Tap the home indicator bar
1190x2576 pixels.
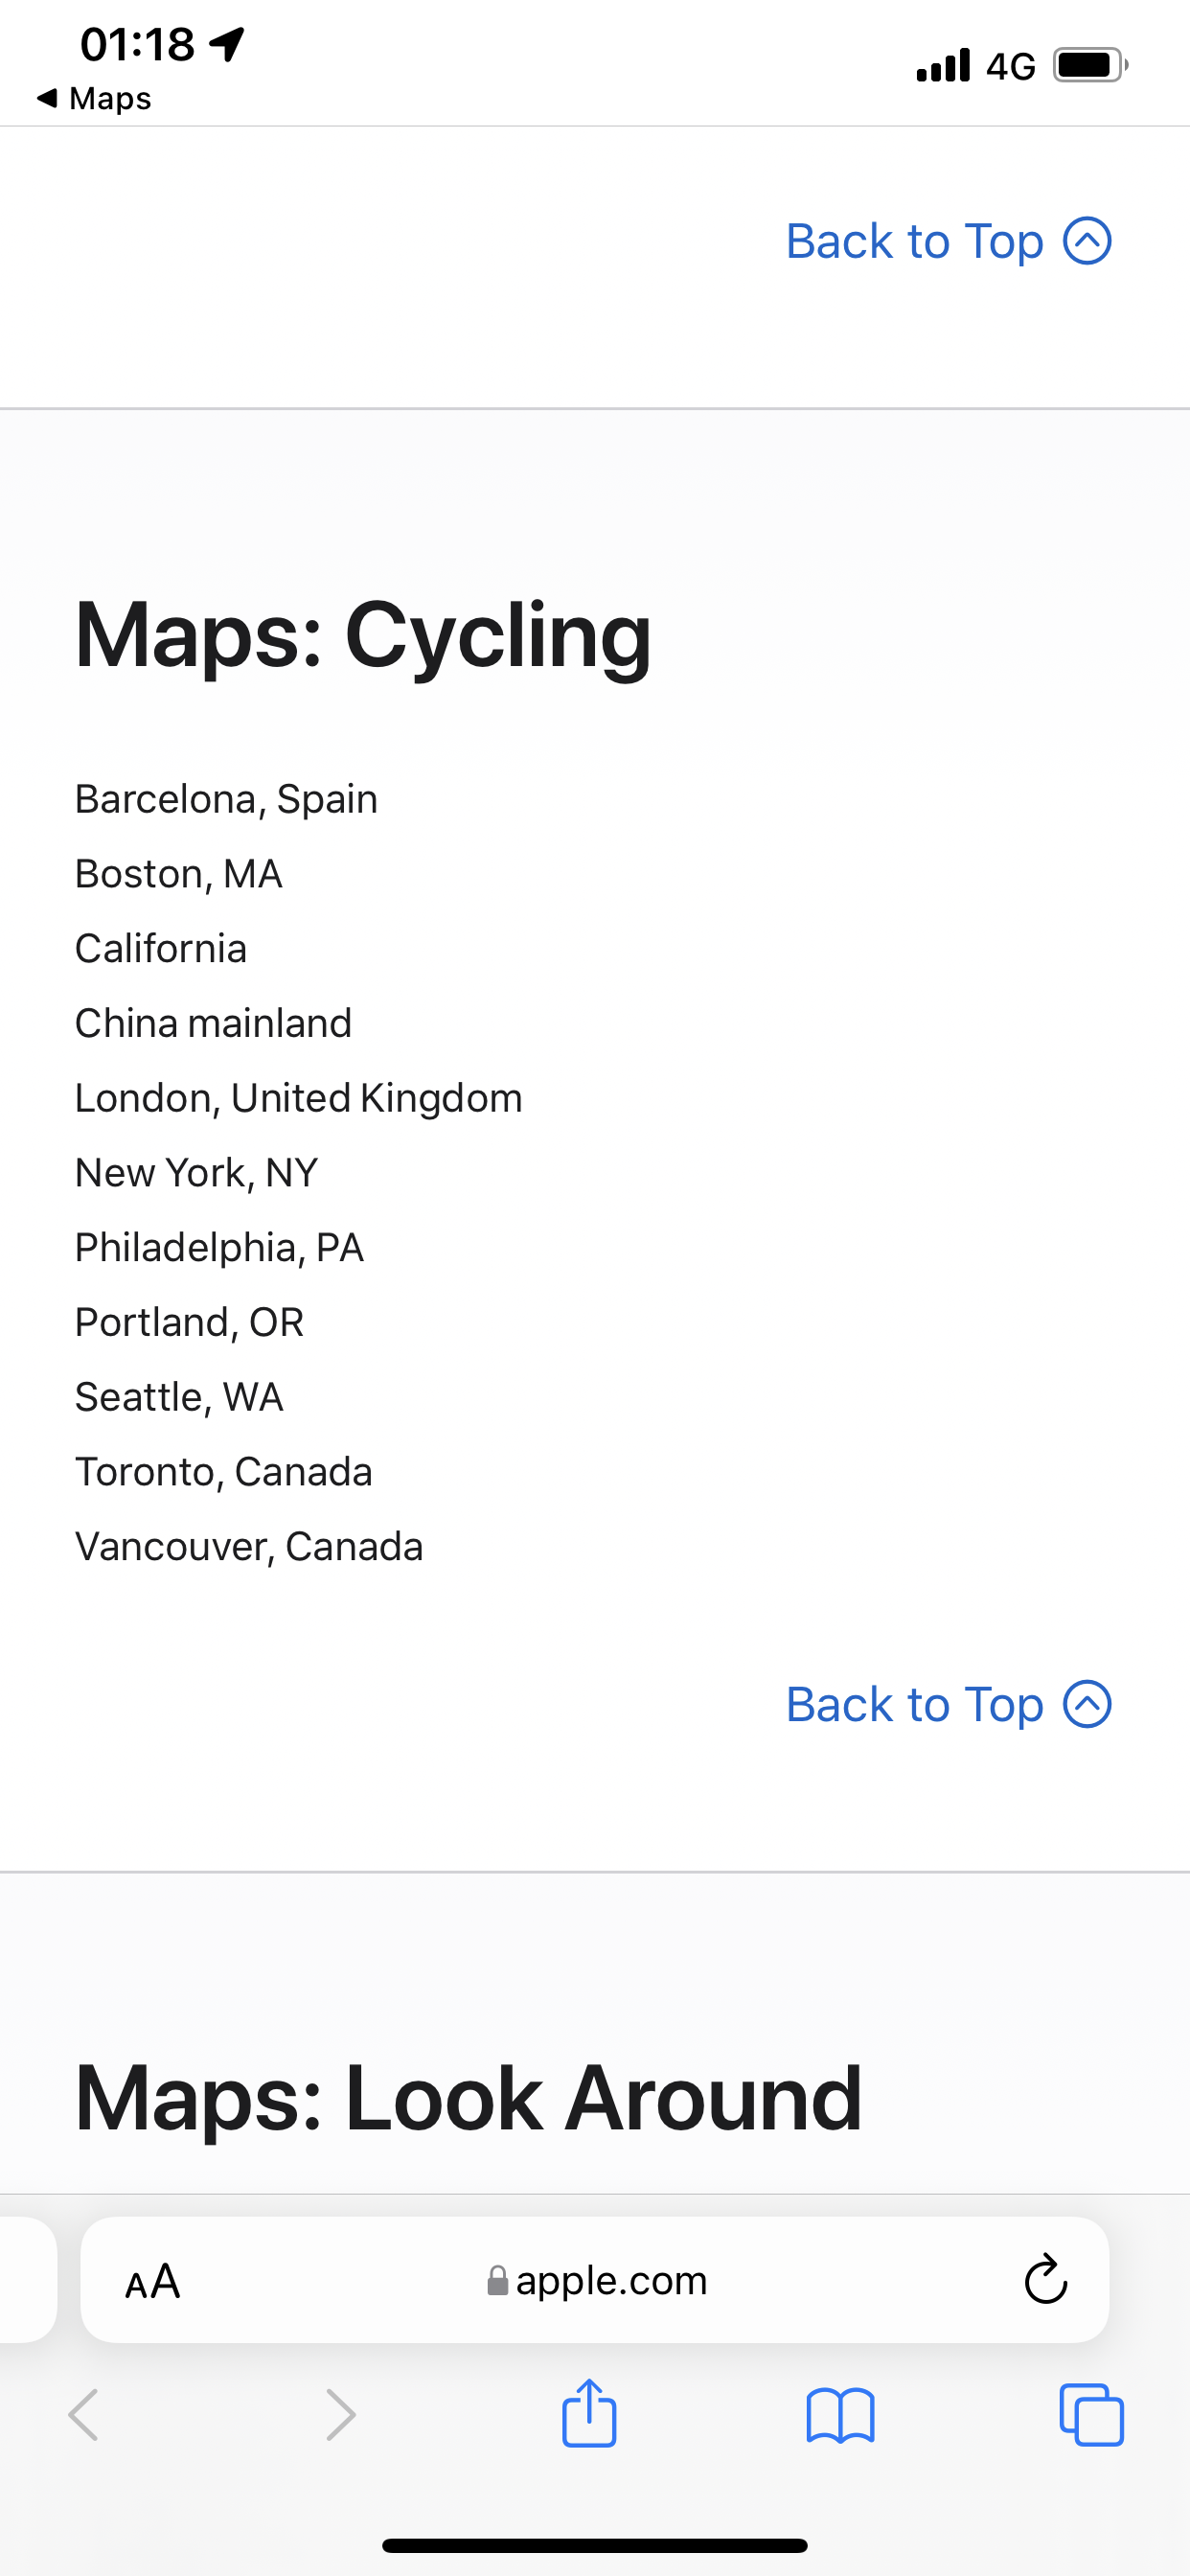[x=595, y=2545]
